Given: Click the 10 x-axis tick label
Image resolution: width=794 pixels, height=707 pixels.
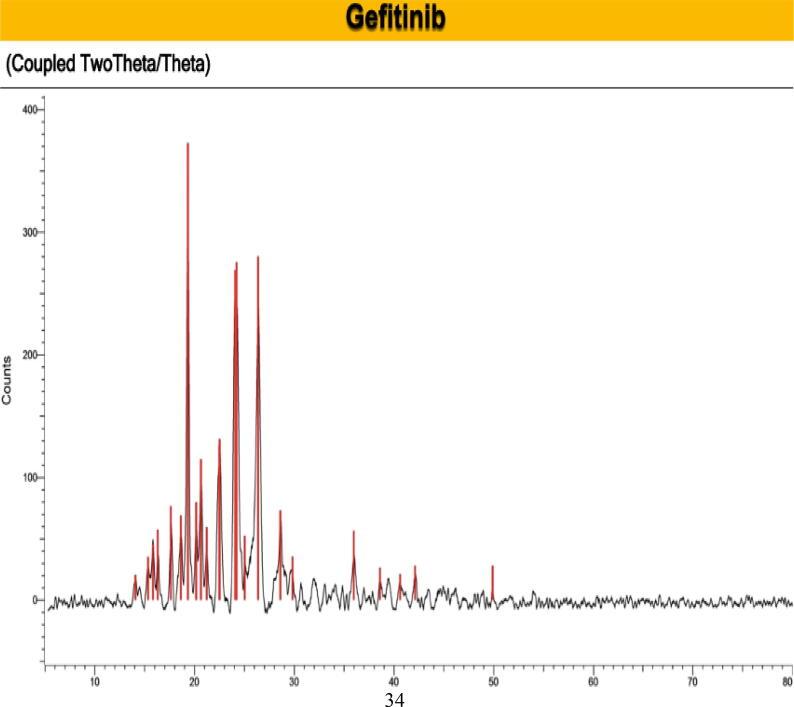Looking at the screenshot, I should (x=95, y=682).
